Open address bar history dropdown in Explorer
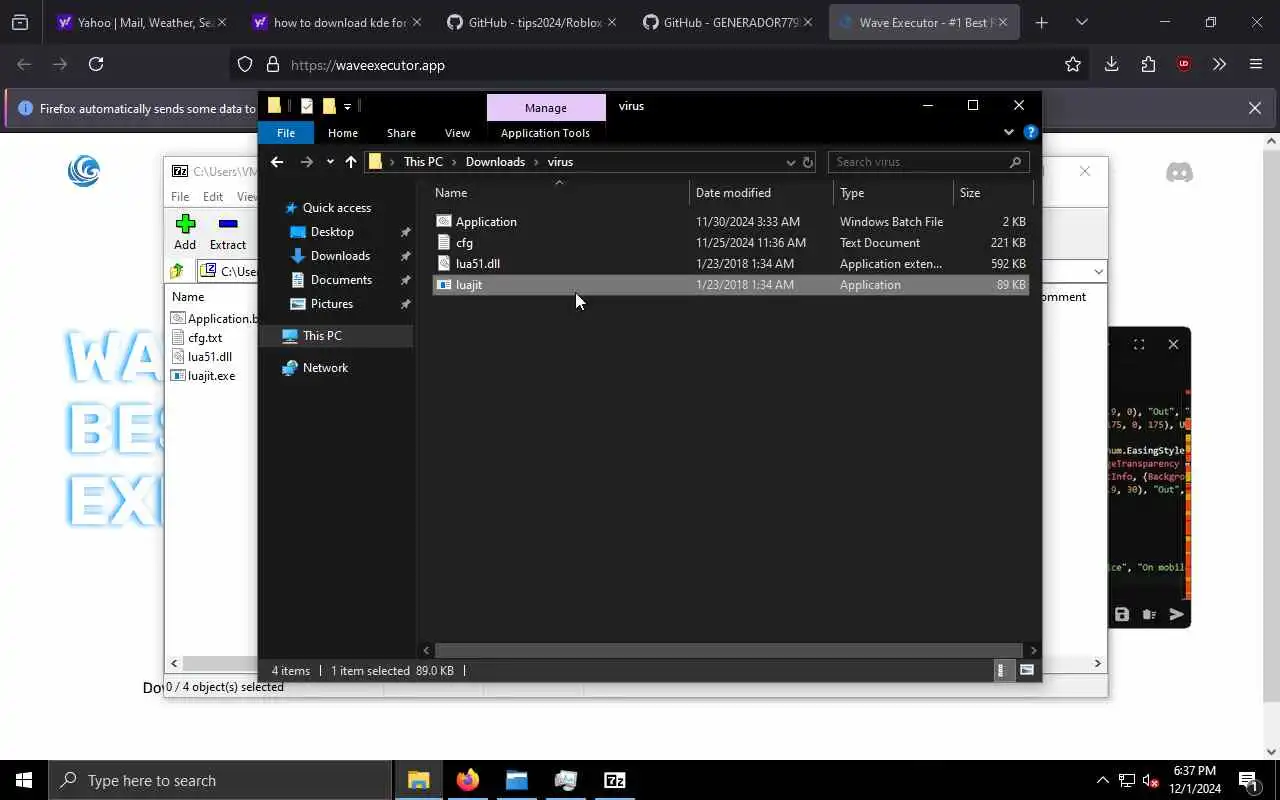 (790, 162)
